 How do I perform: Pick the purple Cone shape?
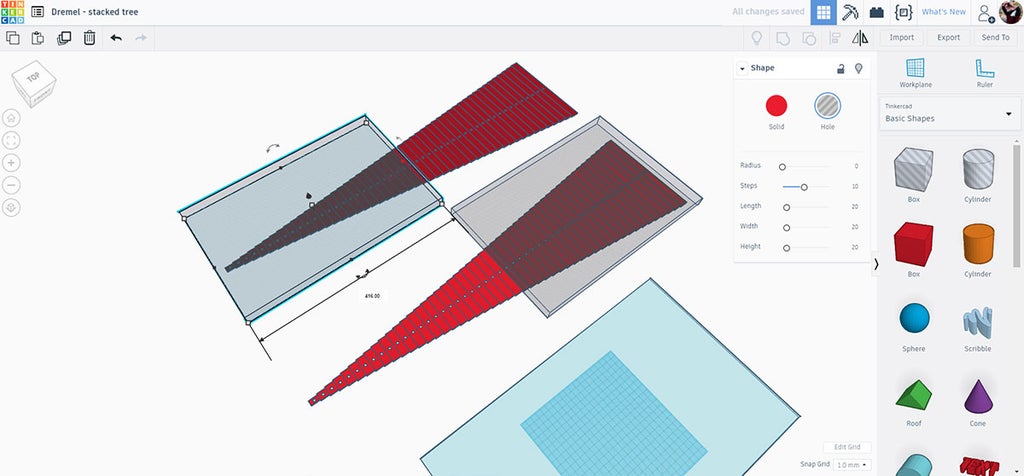[x=978, y=396]
